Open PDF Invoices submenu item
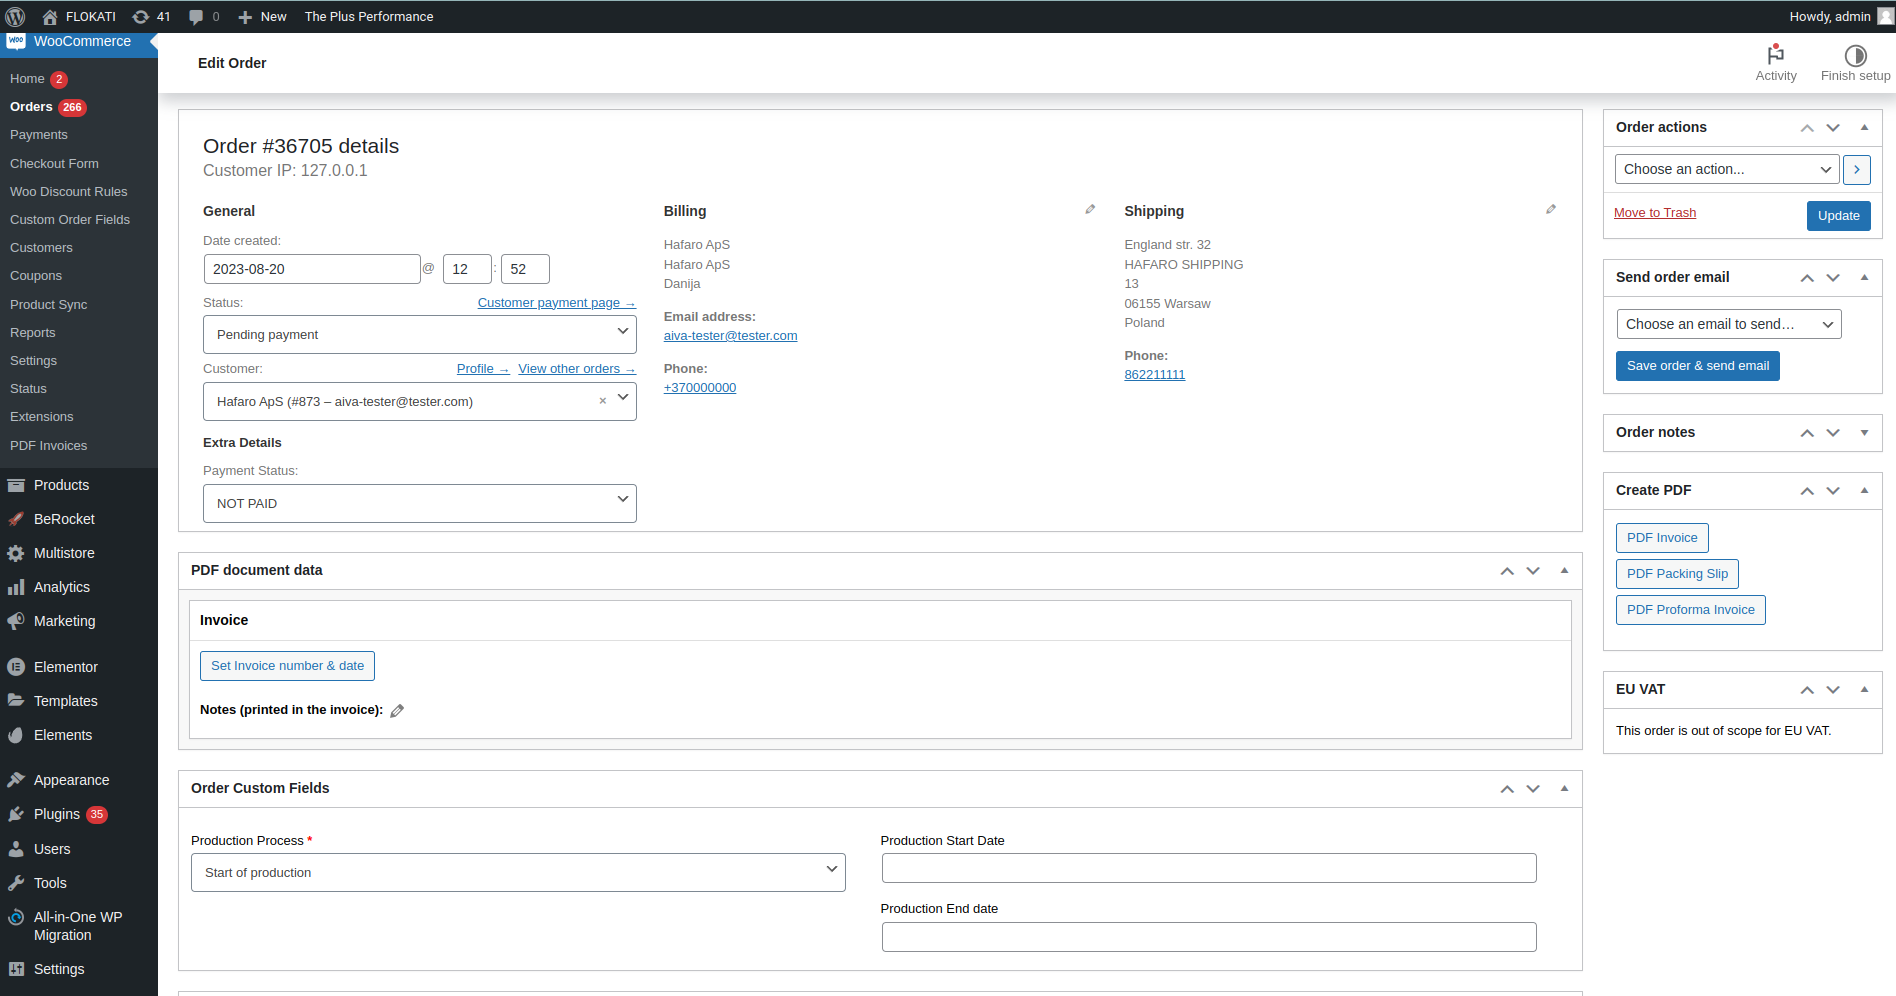This screenshot has height=996, width=1896. tap(48, 446)
